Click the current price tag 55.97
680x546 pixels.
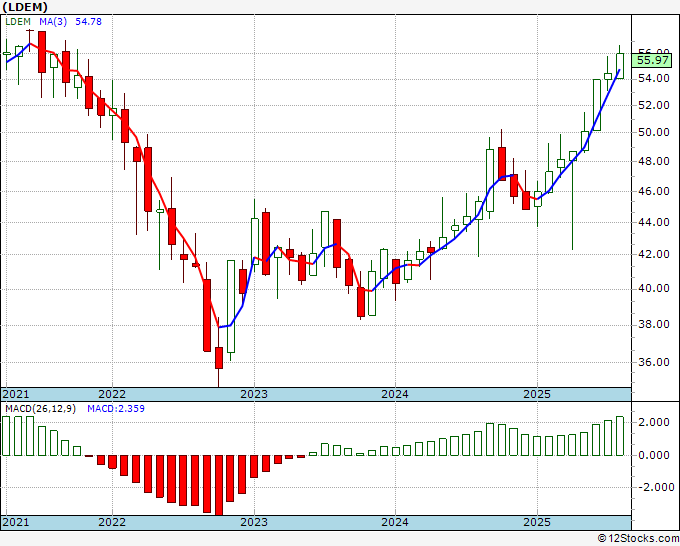[x=653, y=60]
